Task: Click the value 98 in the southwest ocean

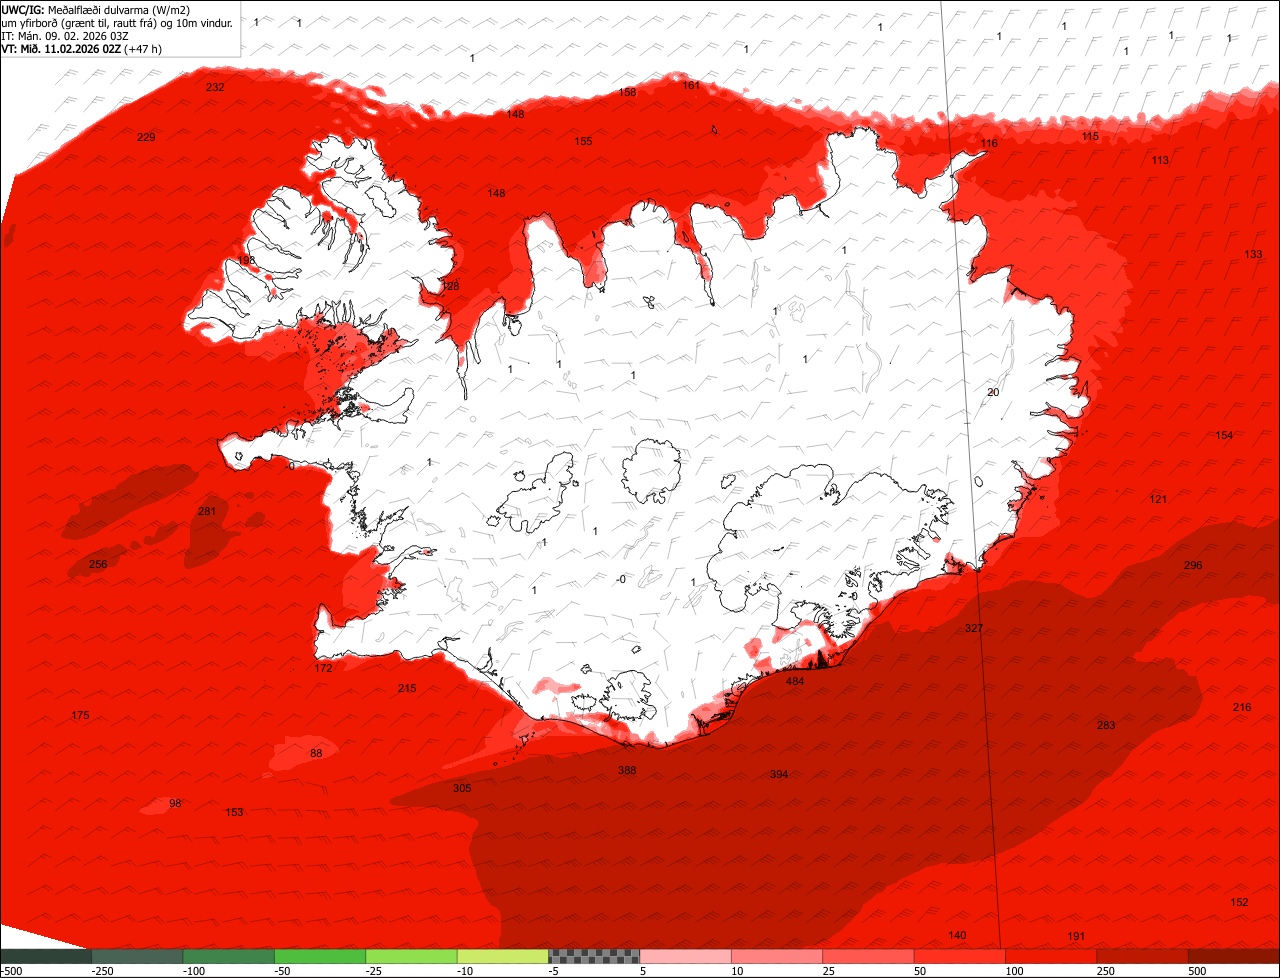Action: [x=175, y=803]
